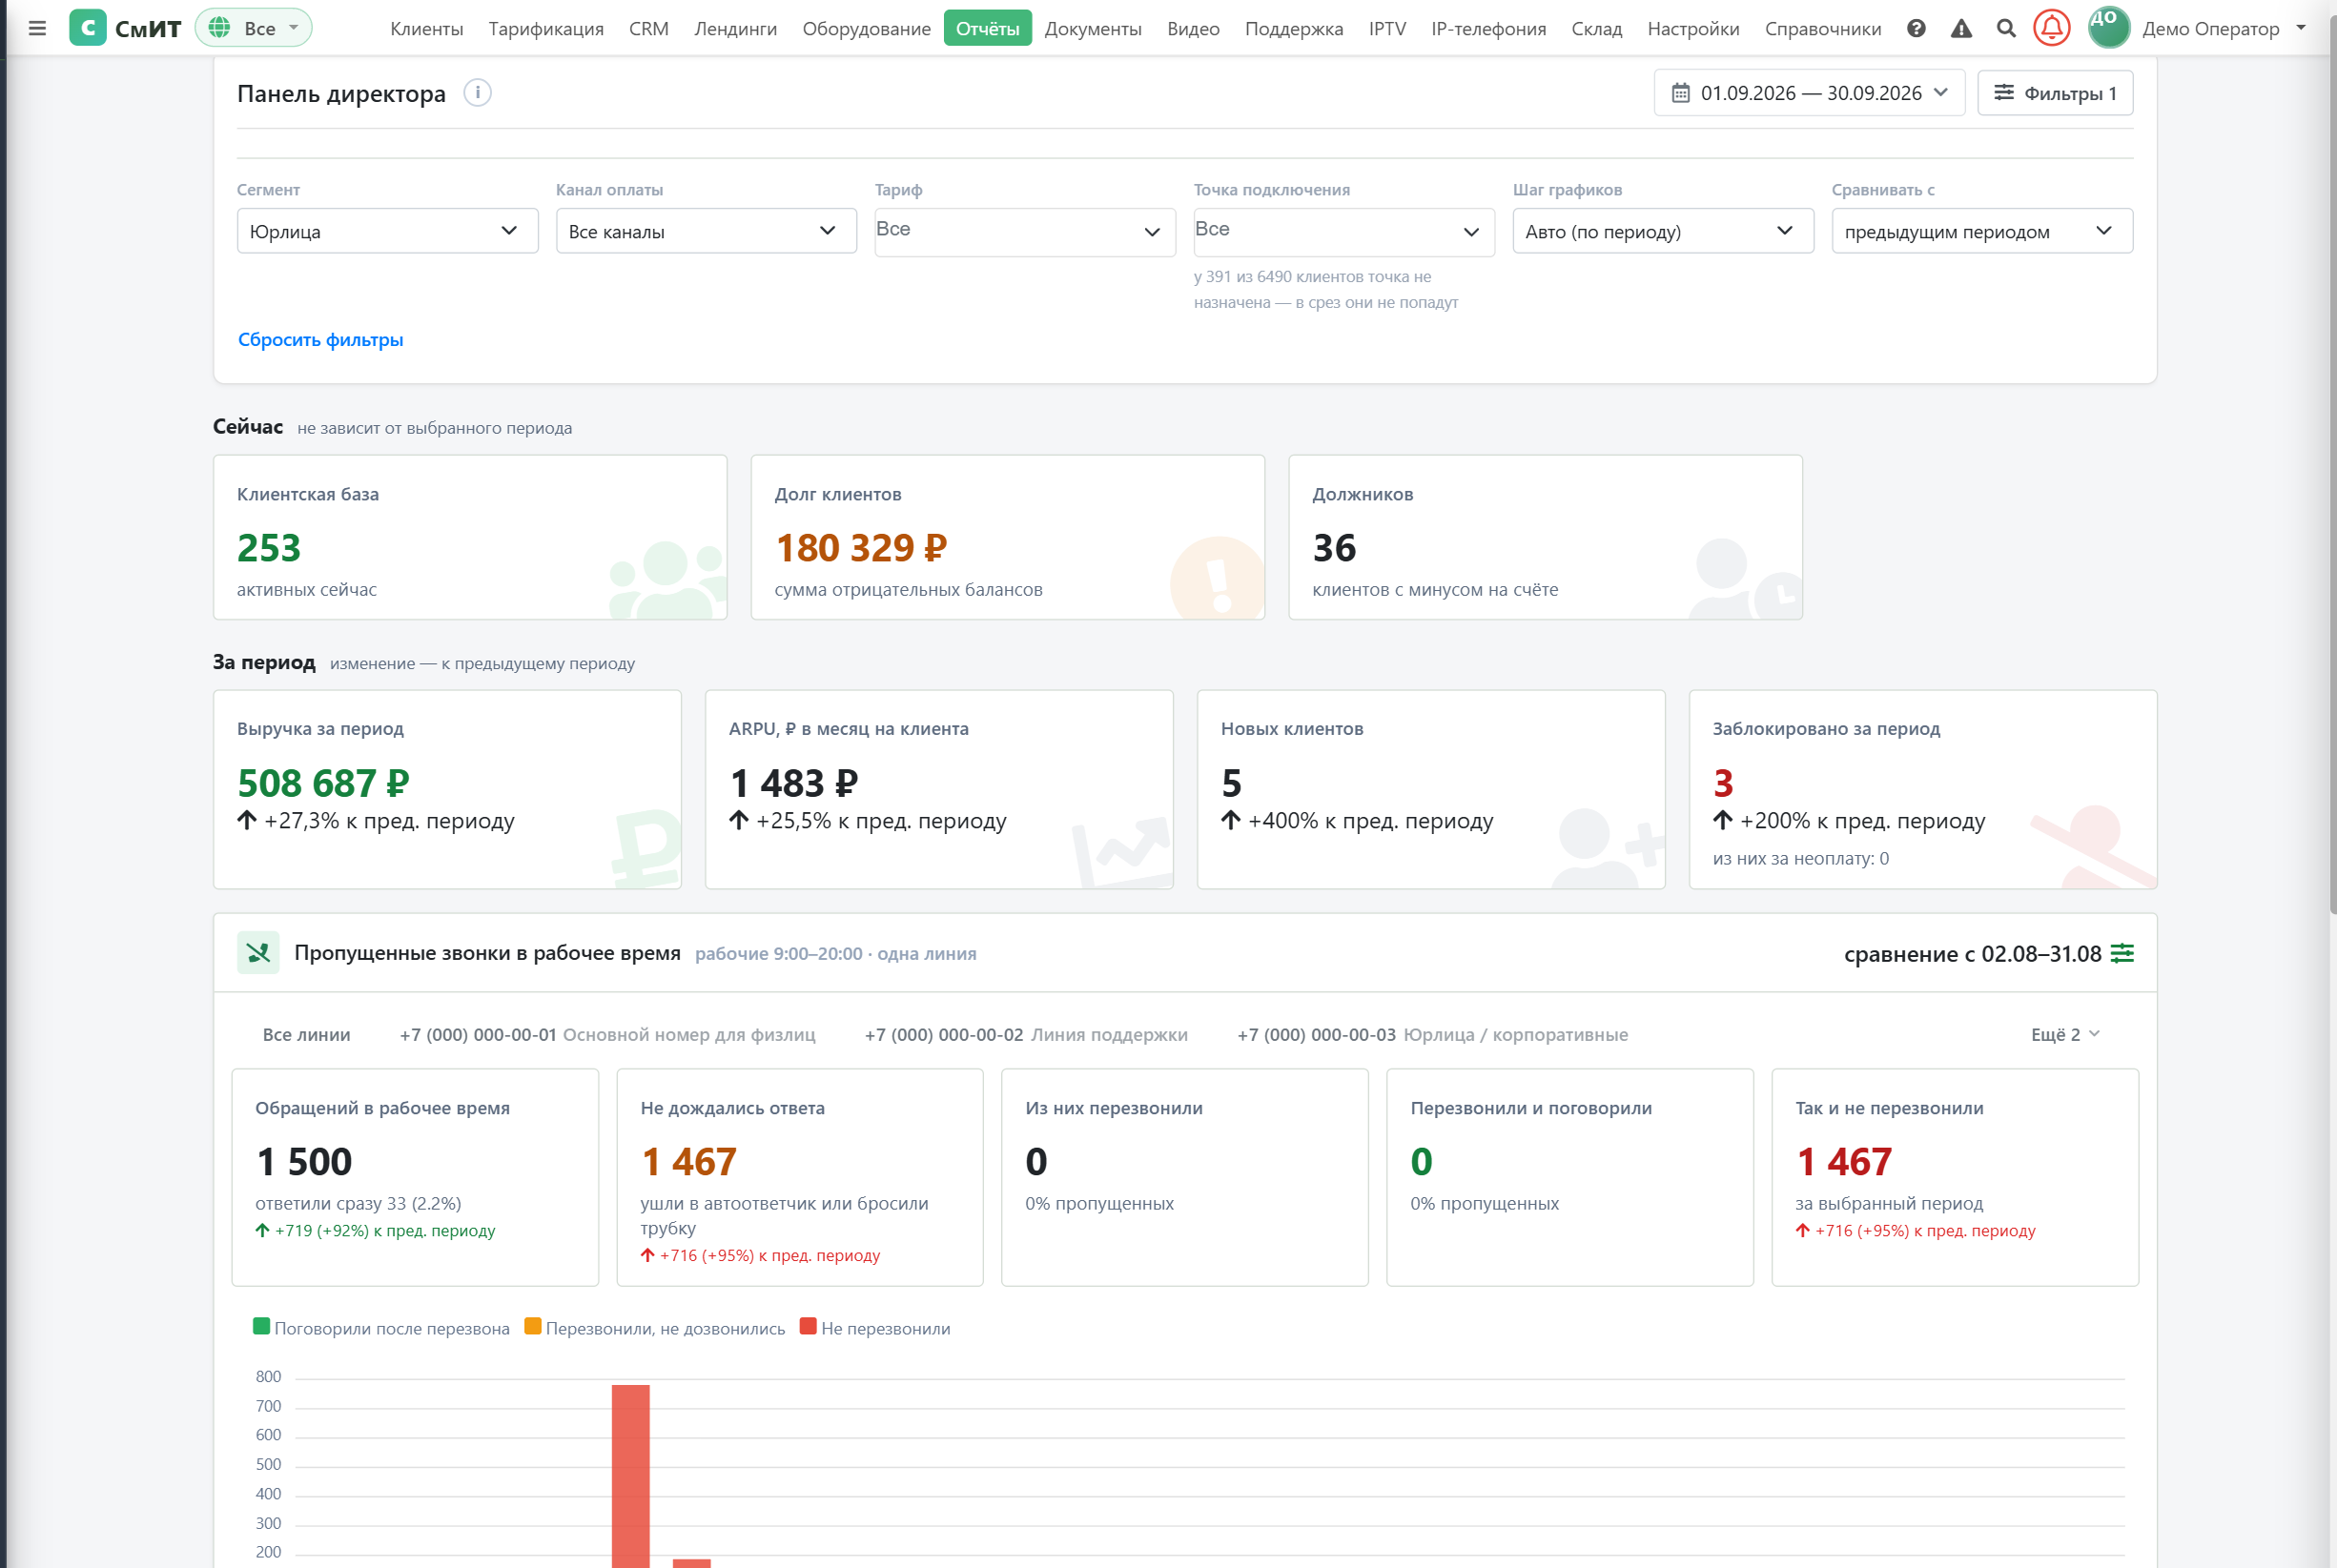Viewport: 2337px width, 1568px height.
Task: Click the Долг клиентов value 180 329 ₽
Action: [860, 548]
